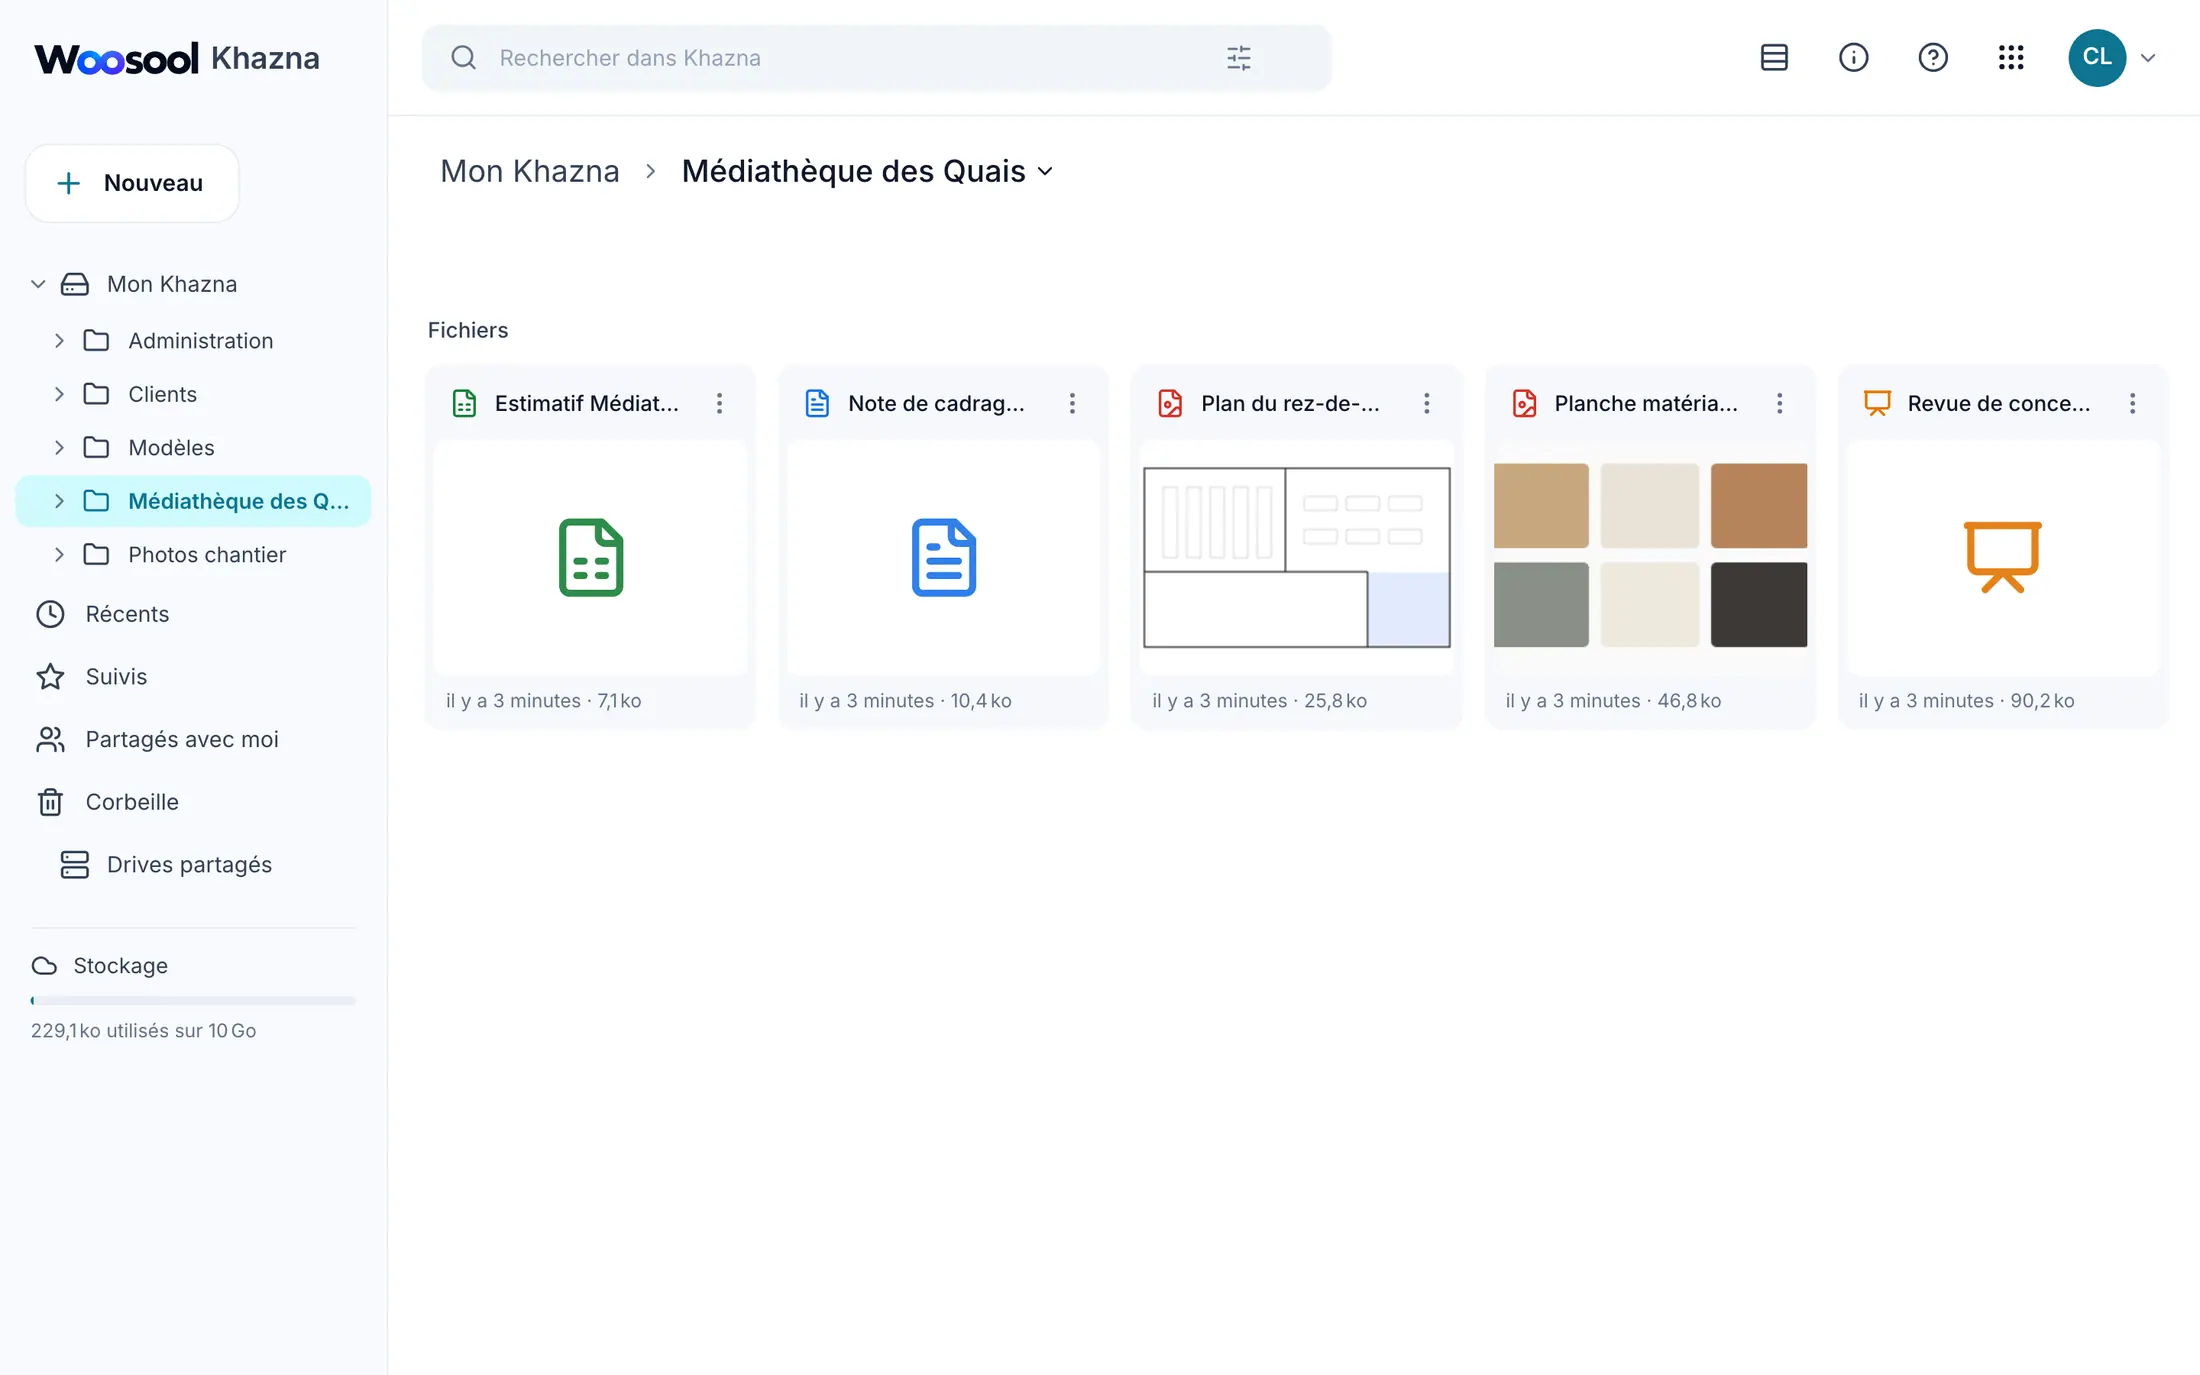Expand the Photos chantier folder

59,554
